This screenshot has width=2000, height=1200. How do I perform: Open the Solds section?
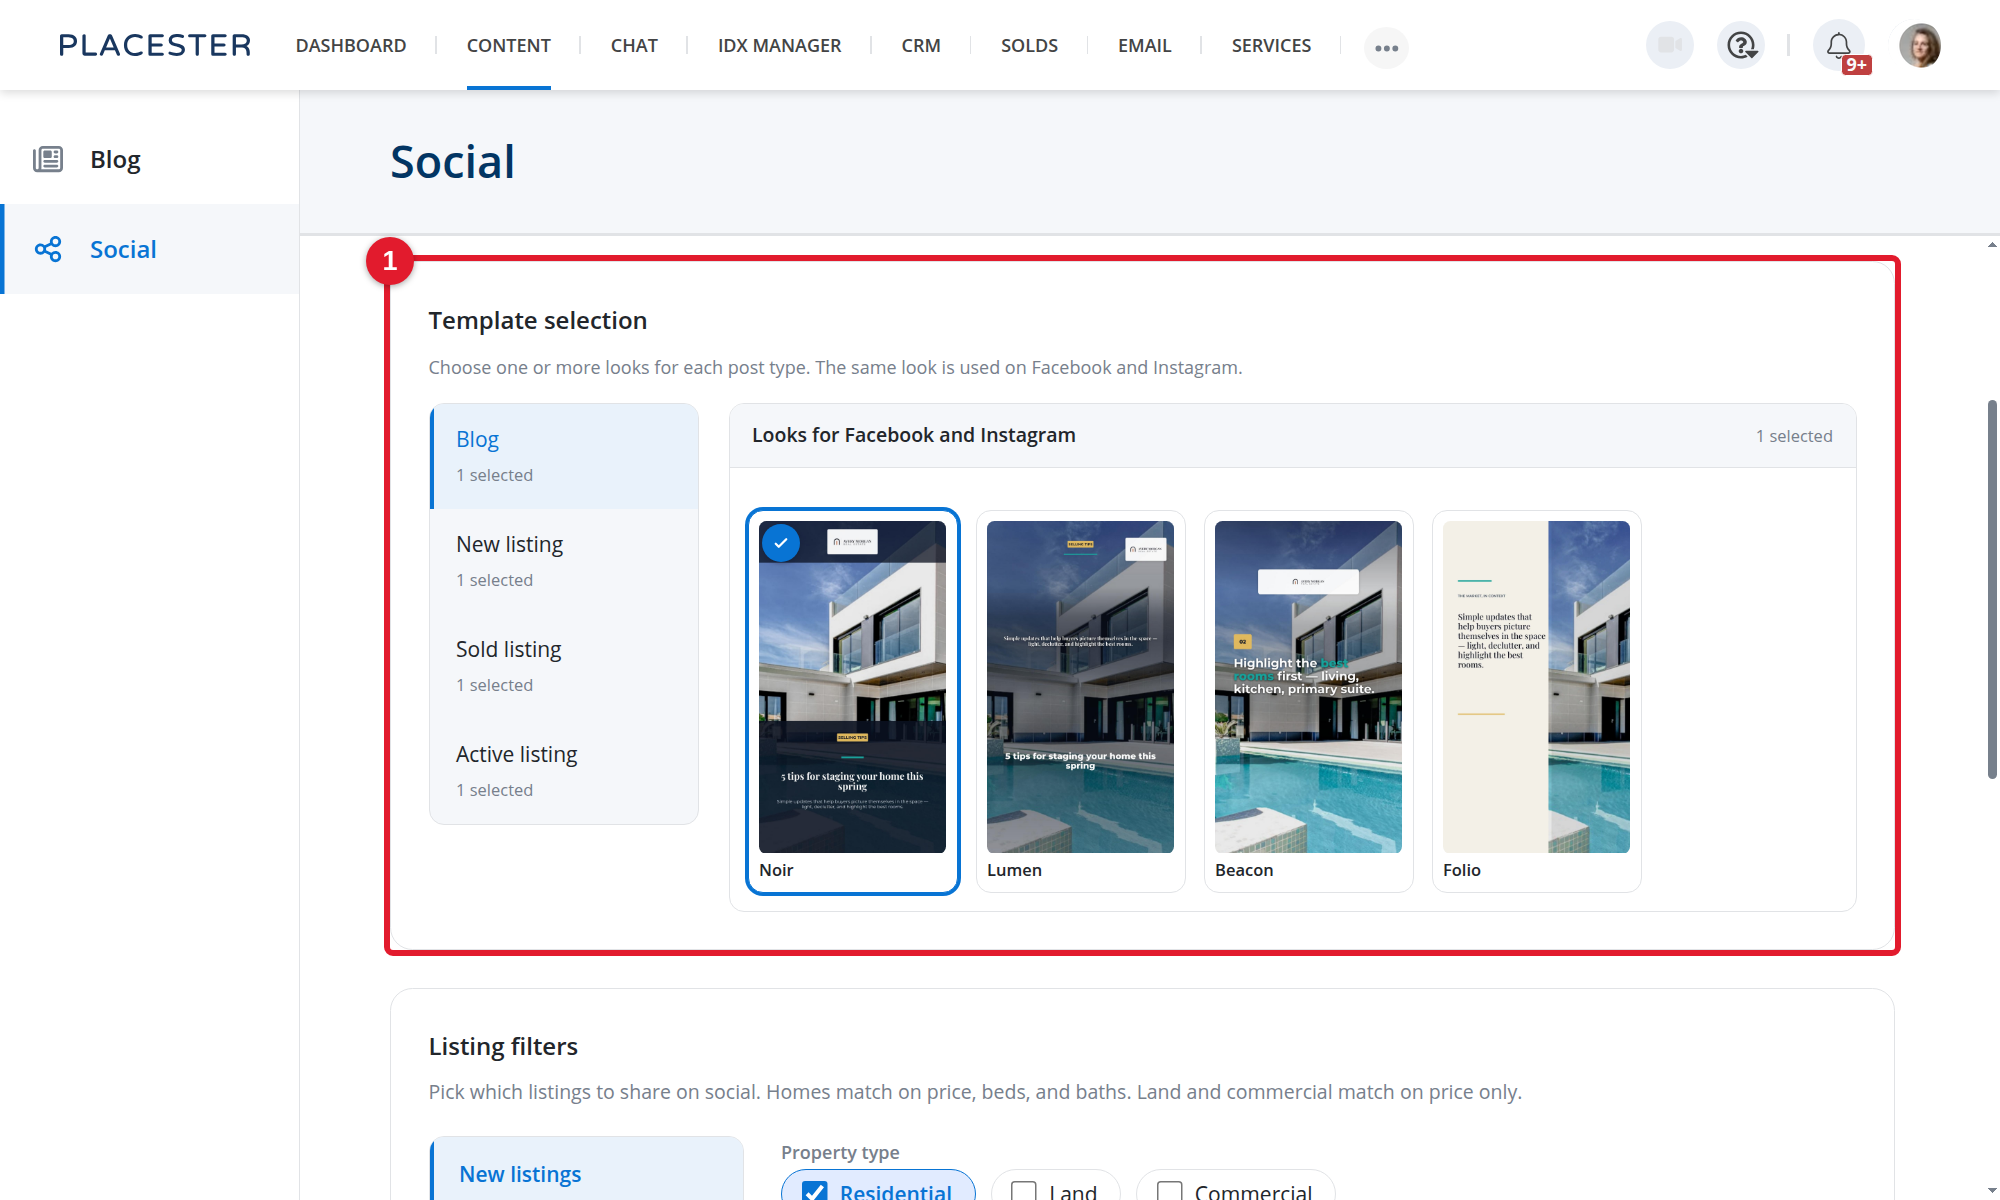point(1029,45)
